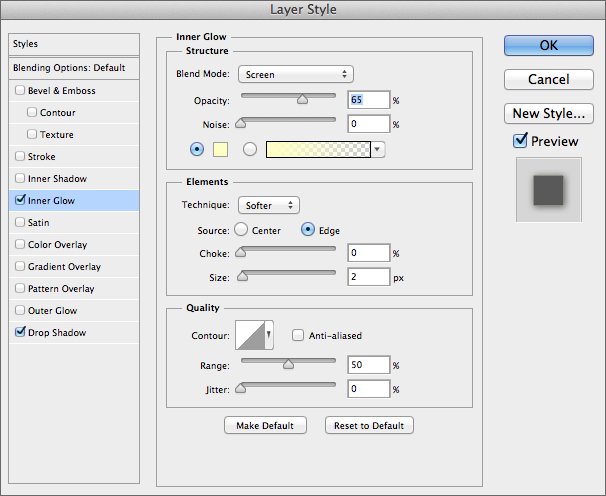Click the layer style preview thumbnail
Image resolution: width=606 pixels, height=496 pixels.
[x=547, y=188]
